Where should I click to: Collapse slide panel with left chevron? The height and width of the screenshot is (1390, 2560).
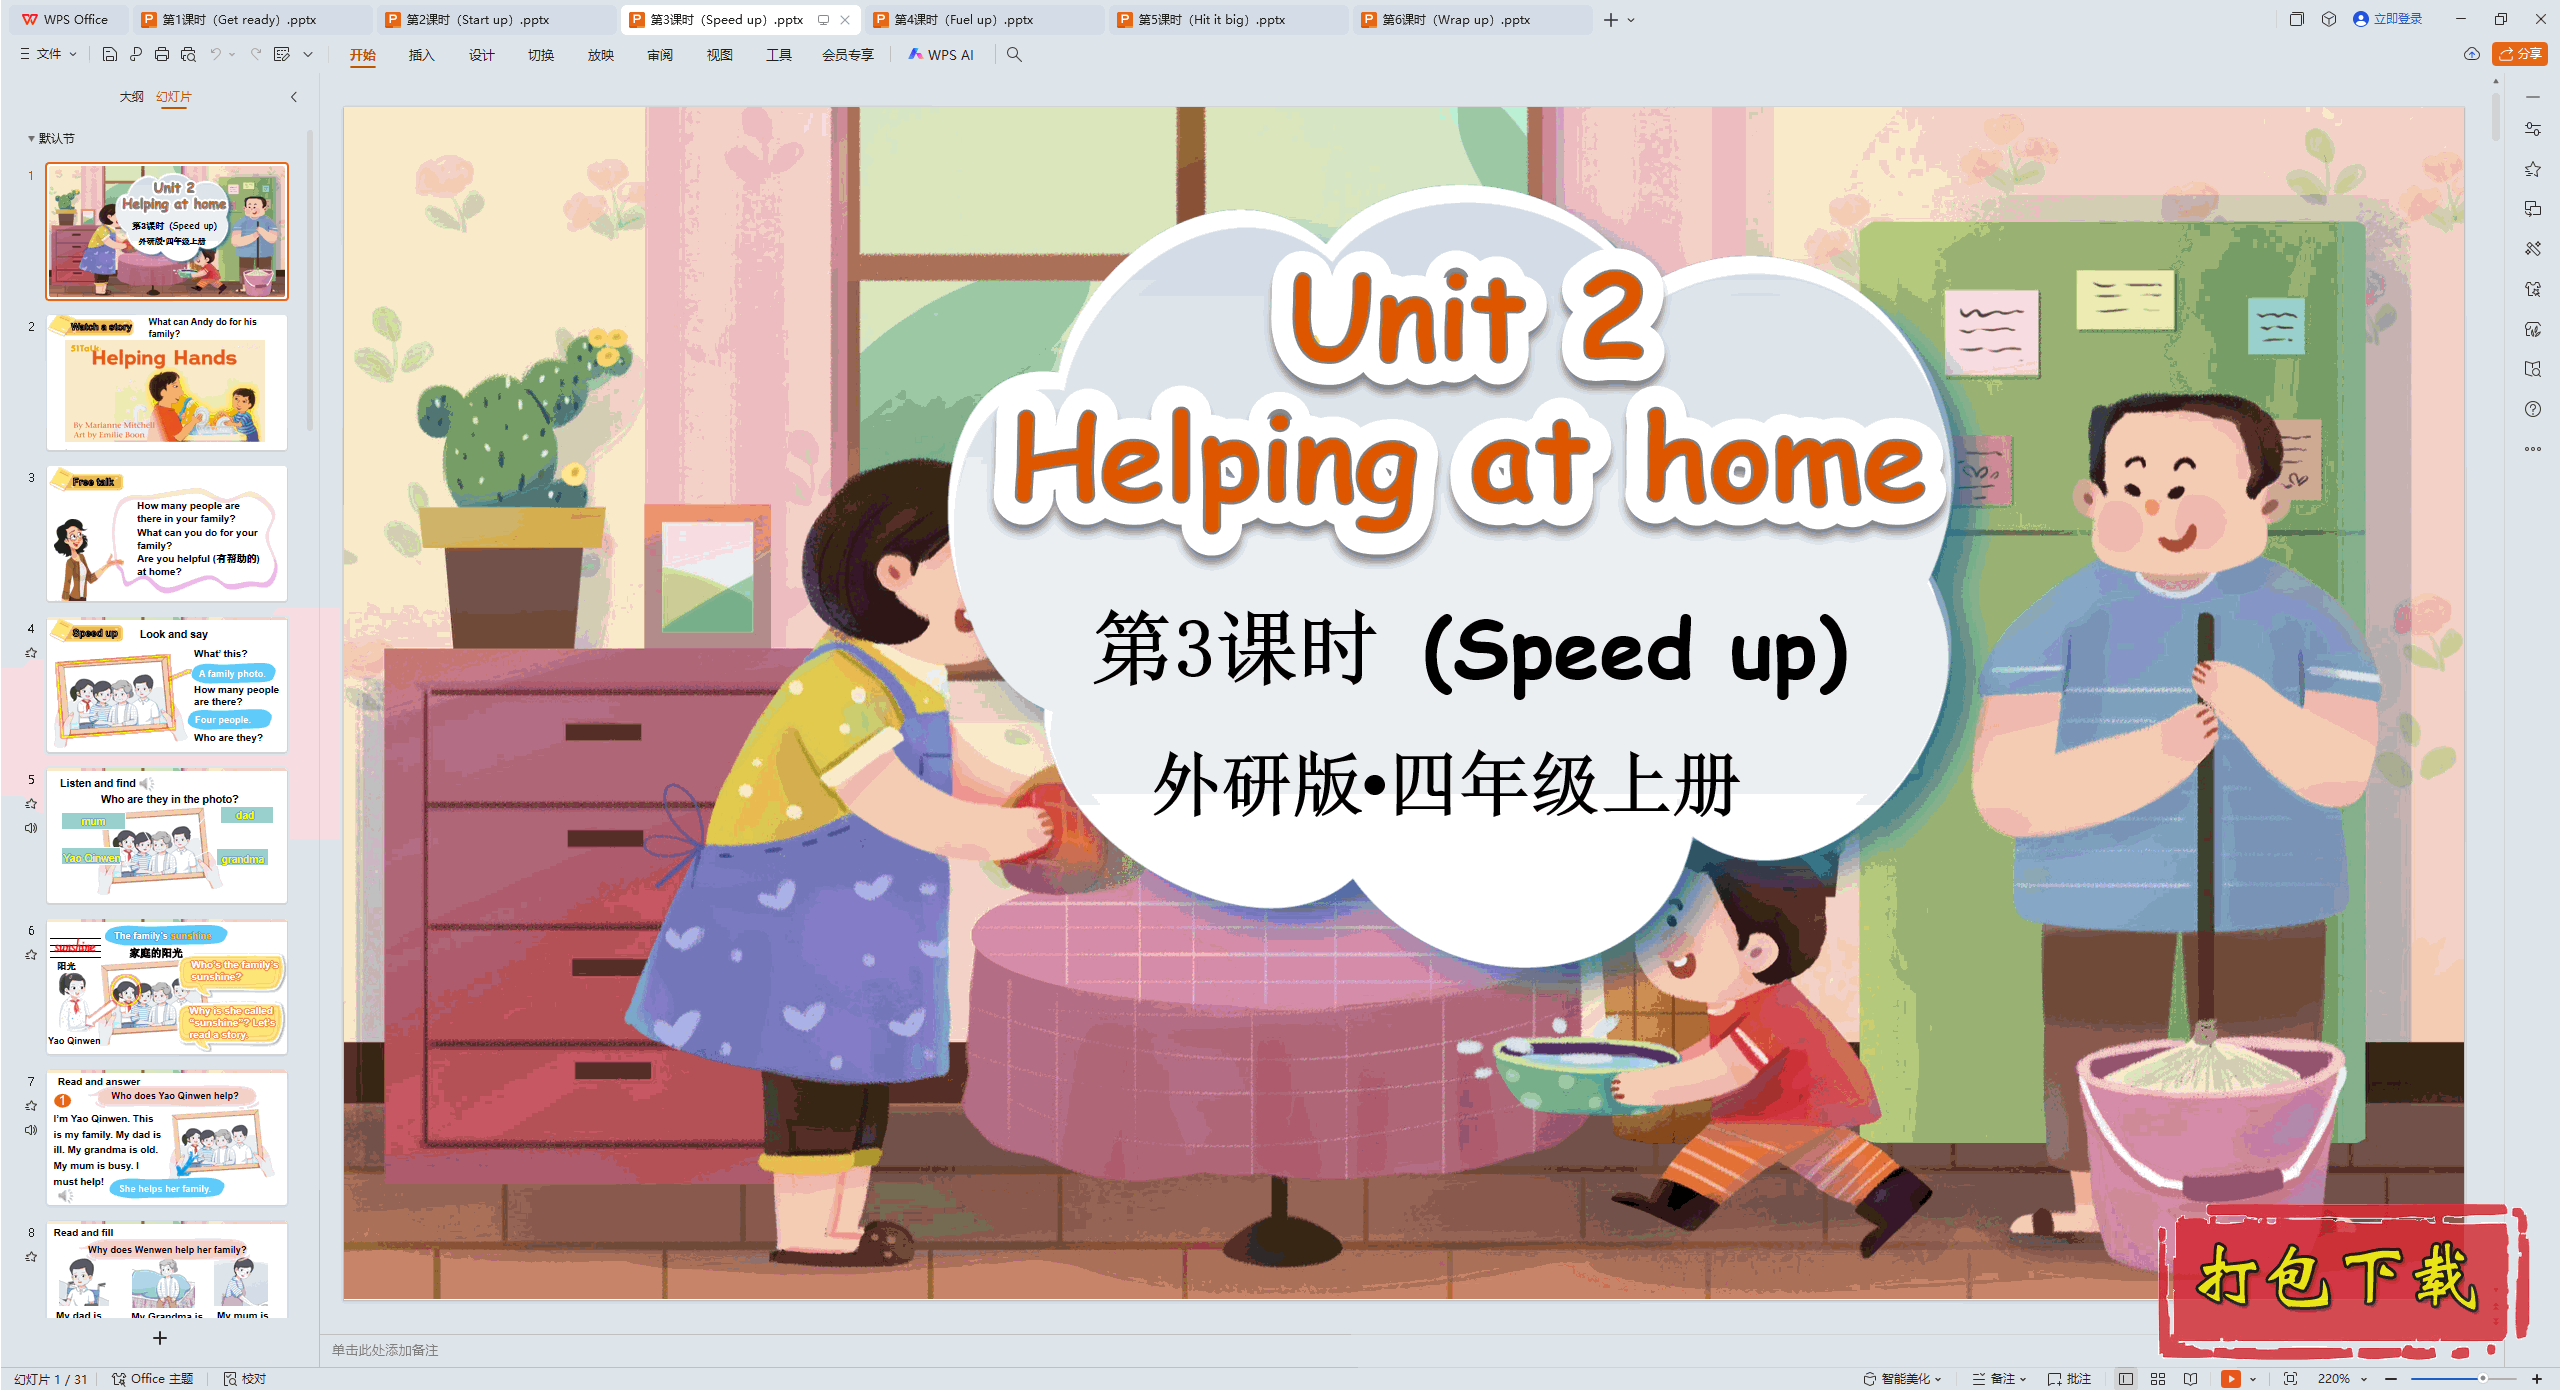[294, 97]
